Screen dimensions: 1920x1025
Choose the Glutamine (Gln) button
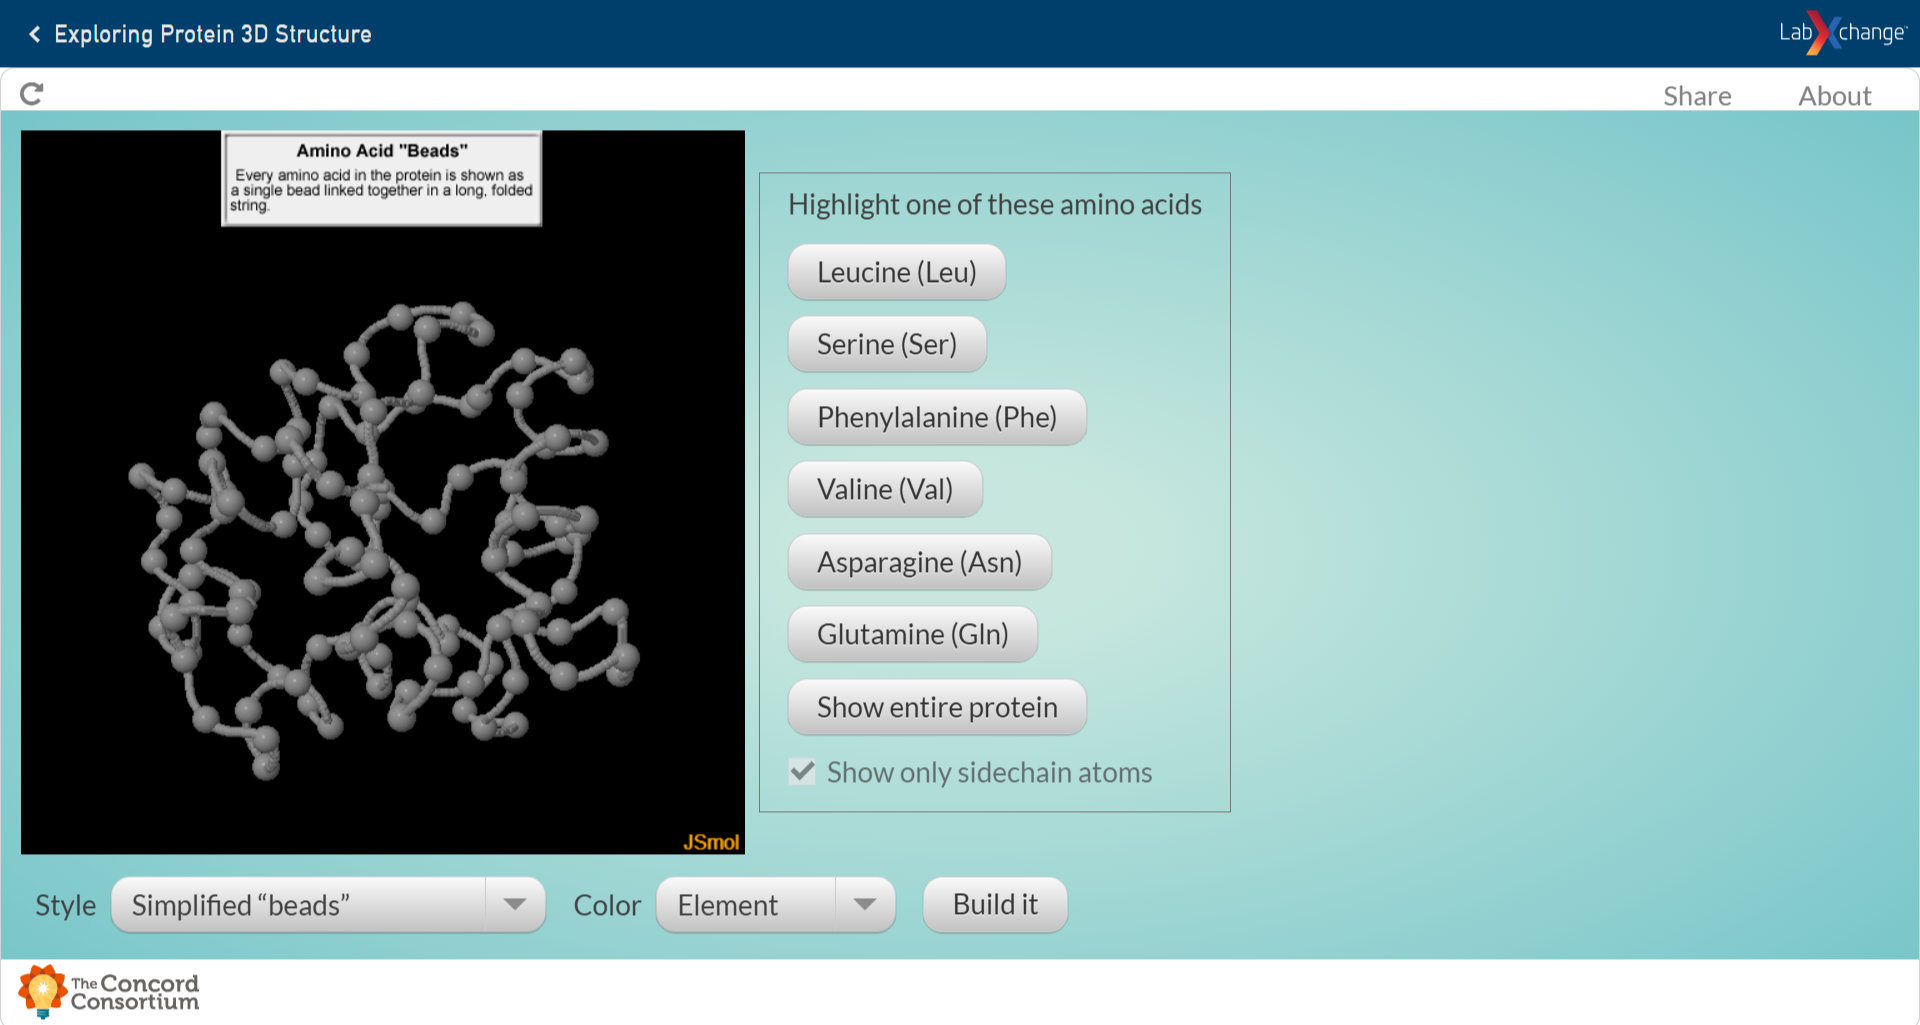coord(912,635)
